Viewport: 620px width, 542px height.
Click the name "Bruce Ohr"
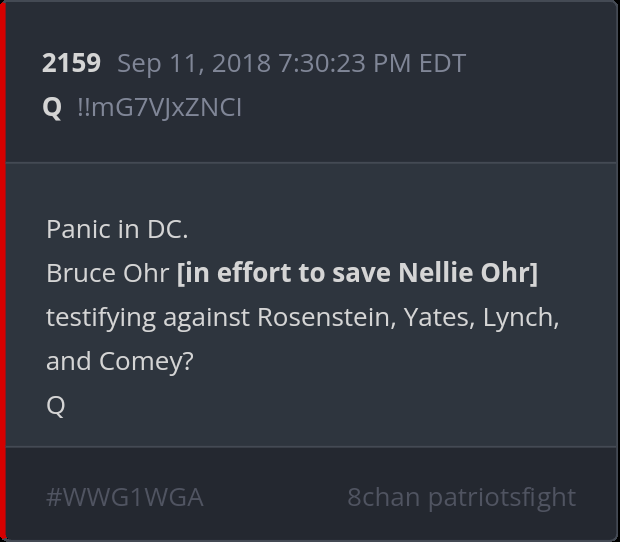point(107,273)
